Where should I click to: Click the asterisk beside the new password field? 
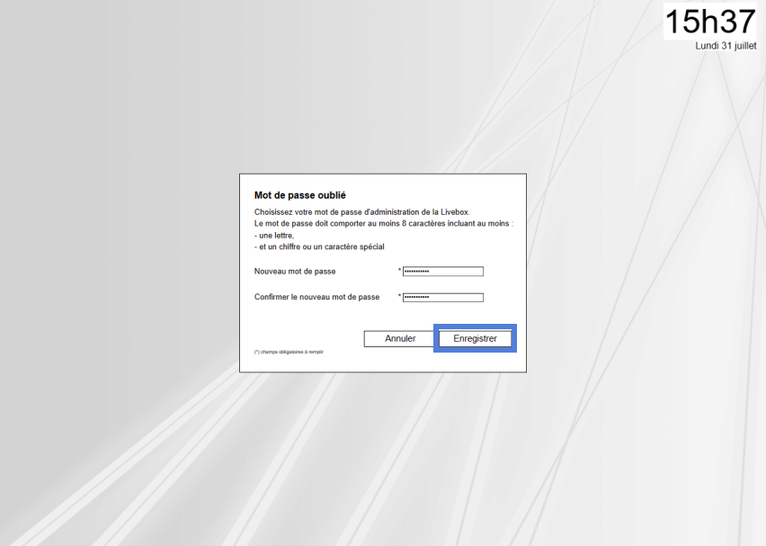pyautogui.click(x=400, y=271)
